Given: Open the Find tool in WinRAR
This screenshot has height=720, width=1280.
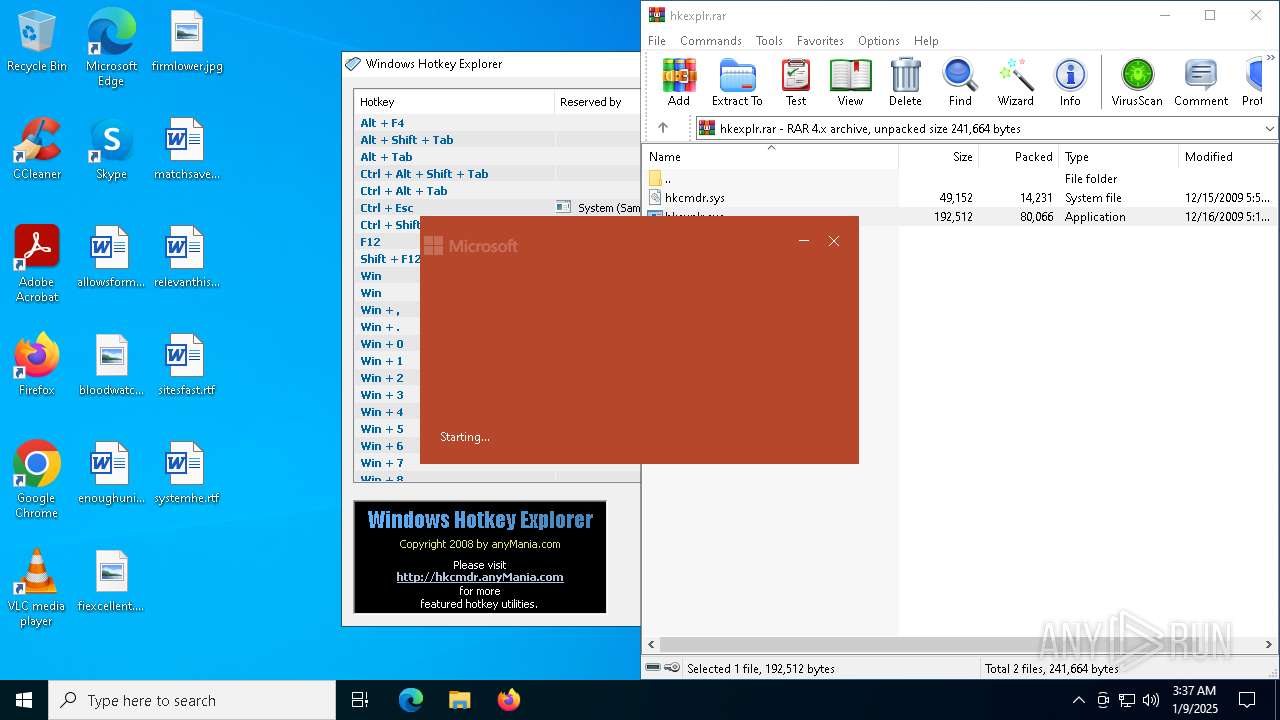Looking at the screenshot, I should 960,82.
